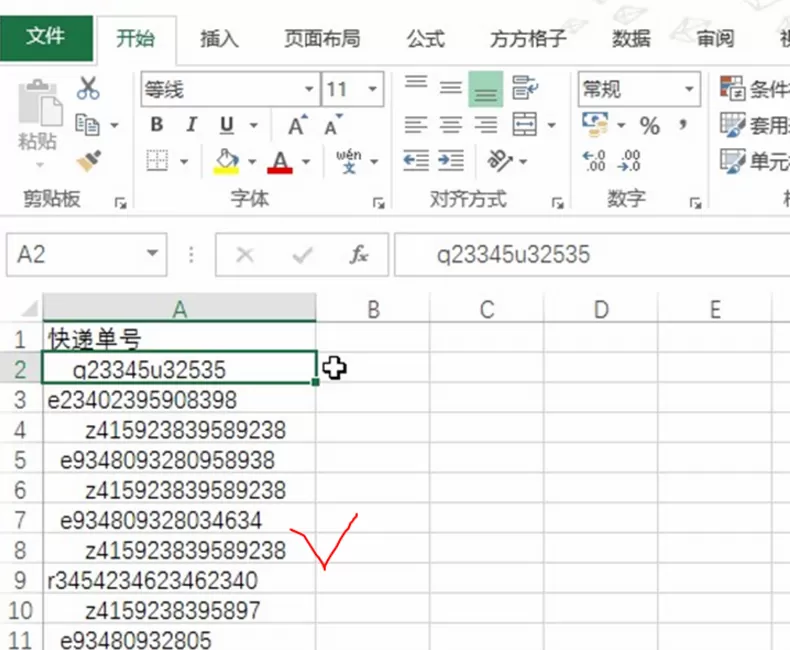Expand the Name Box dropdown arrow
The height and width of the screenshot is (650, 790).
click(x=152, y=254)
